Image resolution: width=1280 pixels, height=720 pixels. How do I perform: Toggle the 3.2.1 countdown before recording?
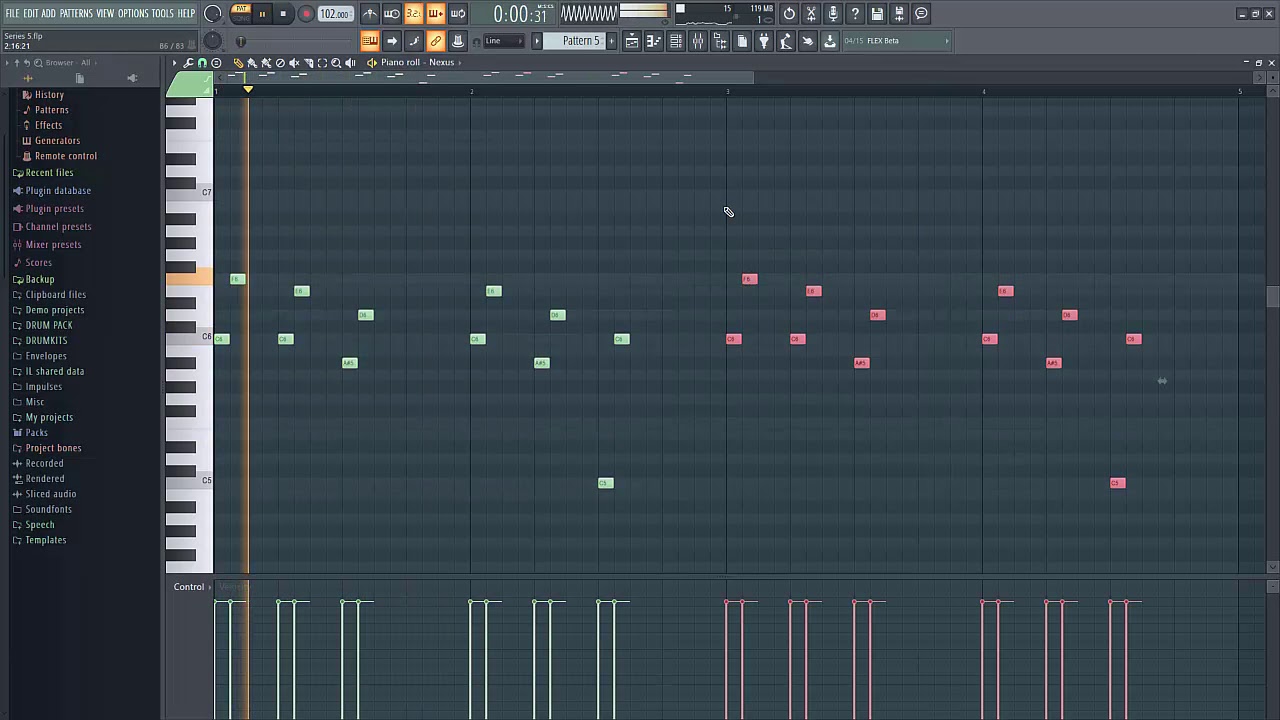(414, 14)
